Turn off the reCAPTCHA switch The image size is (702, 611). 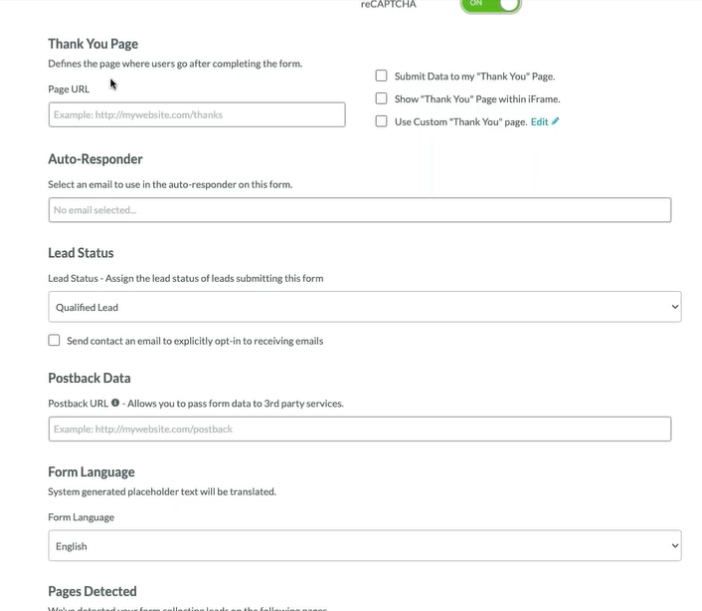[x=491, y=5]
